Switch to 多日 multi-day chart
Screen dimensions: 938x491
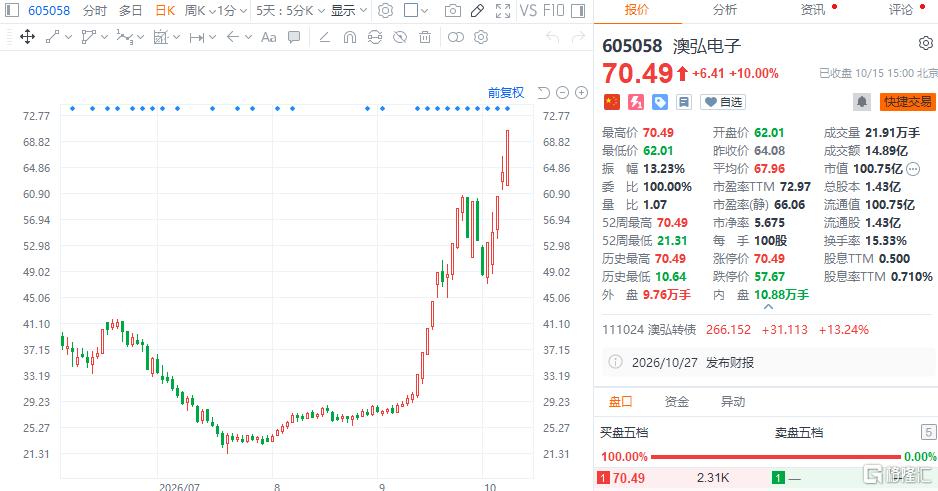coord(130,10)
